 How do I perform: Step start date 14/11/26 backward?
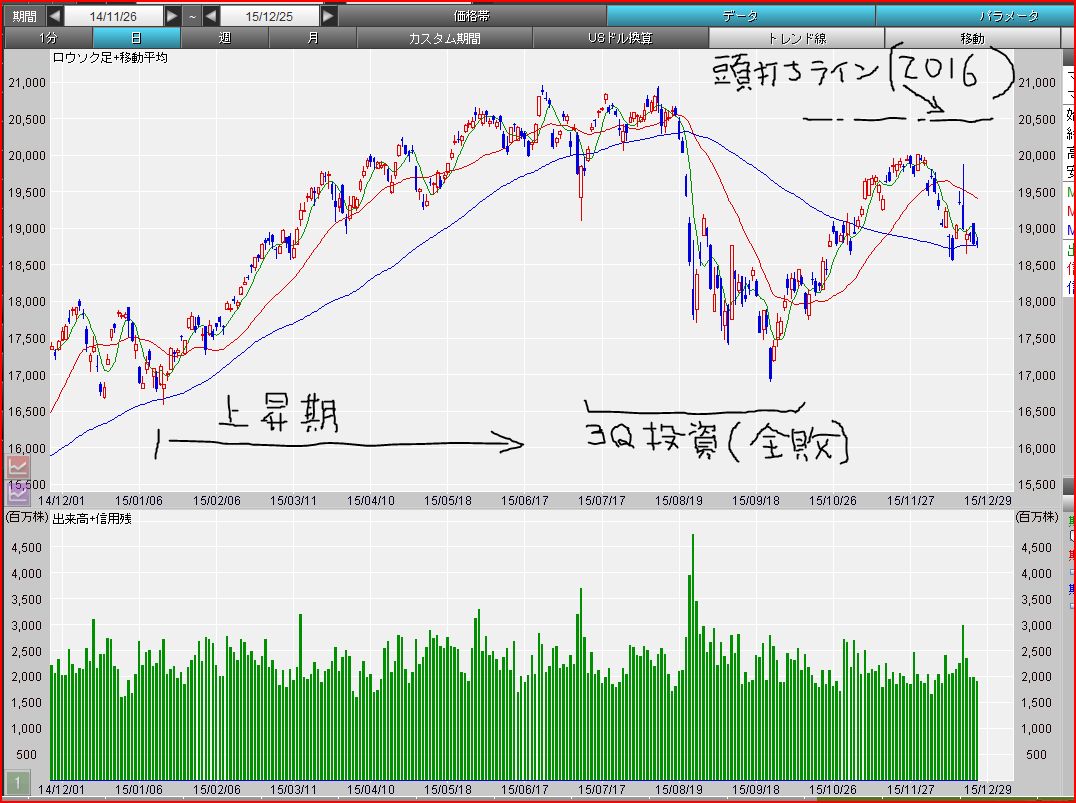[x=55, y=16]
